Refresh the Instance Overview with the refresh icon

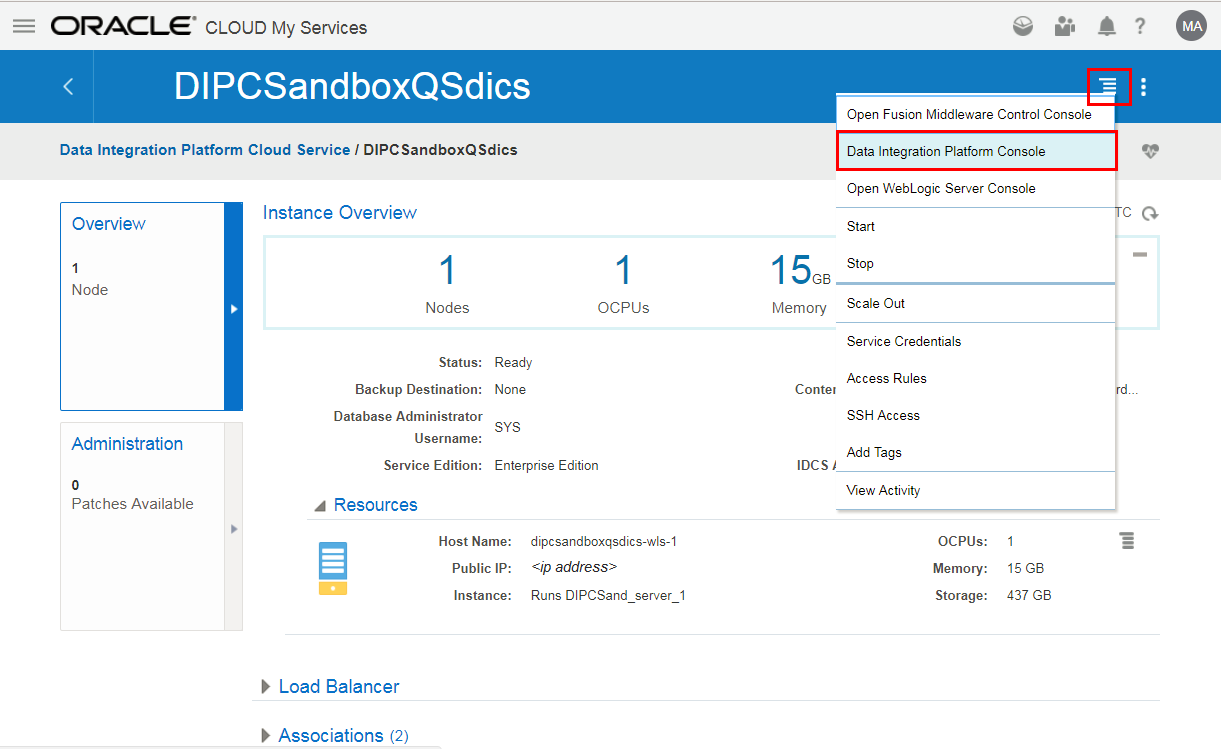[x=1148, y=212]
